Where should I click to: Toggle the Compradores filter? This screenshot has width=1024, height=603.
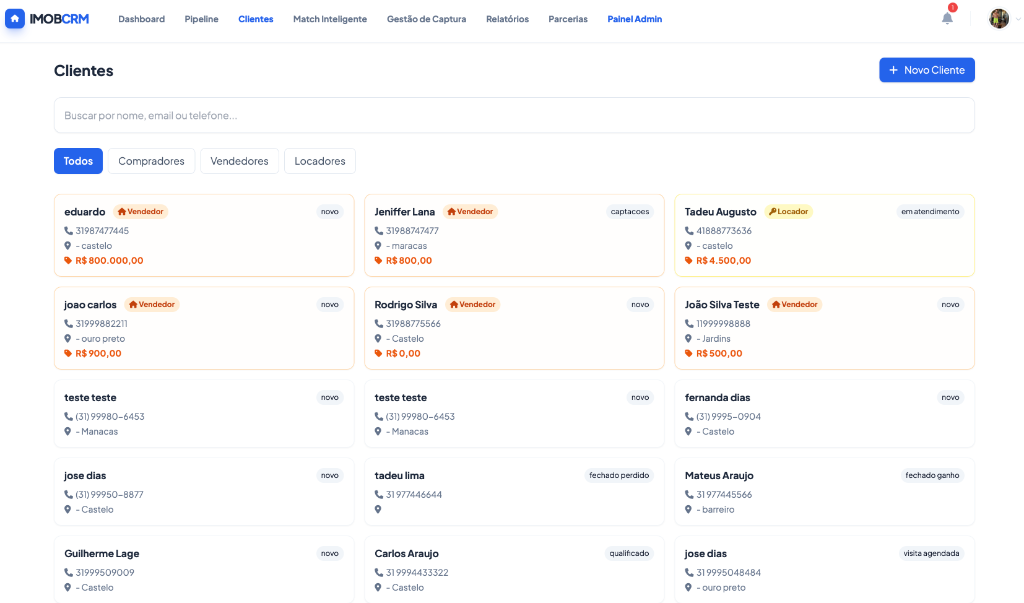click(151, 161)
